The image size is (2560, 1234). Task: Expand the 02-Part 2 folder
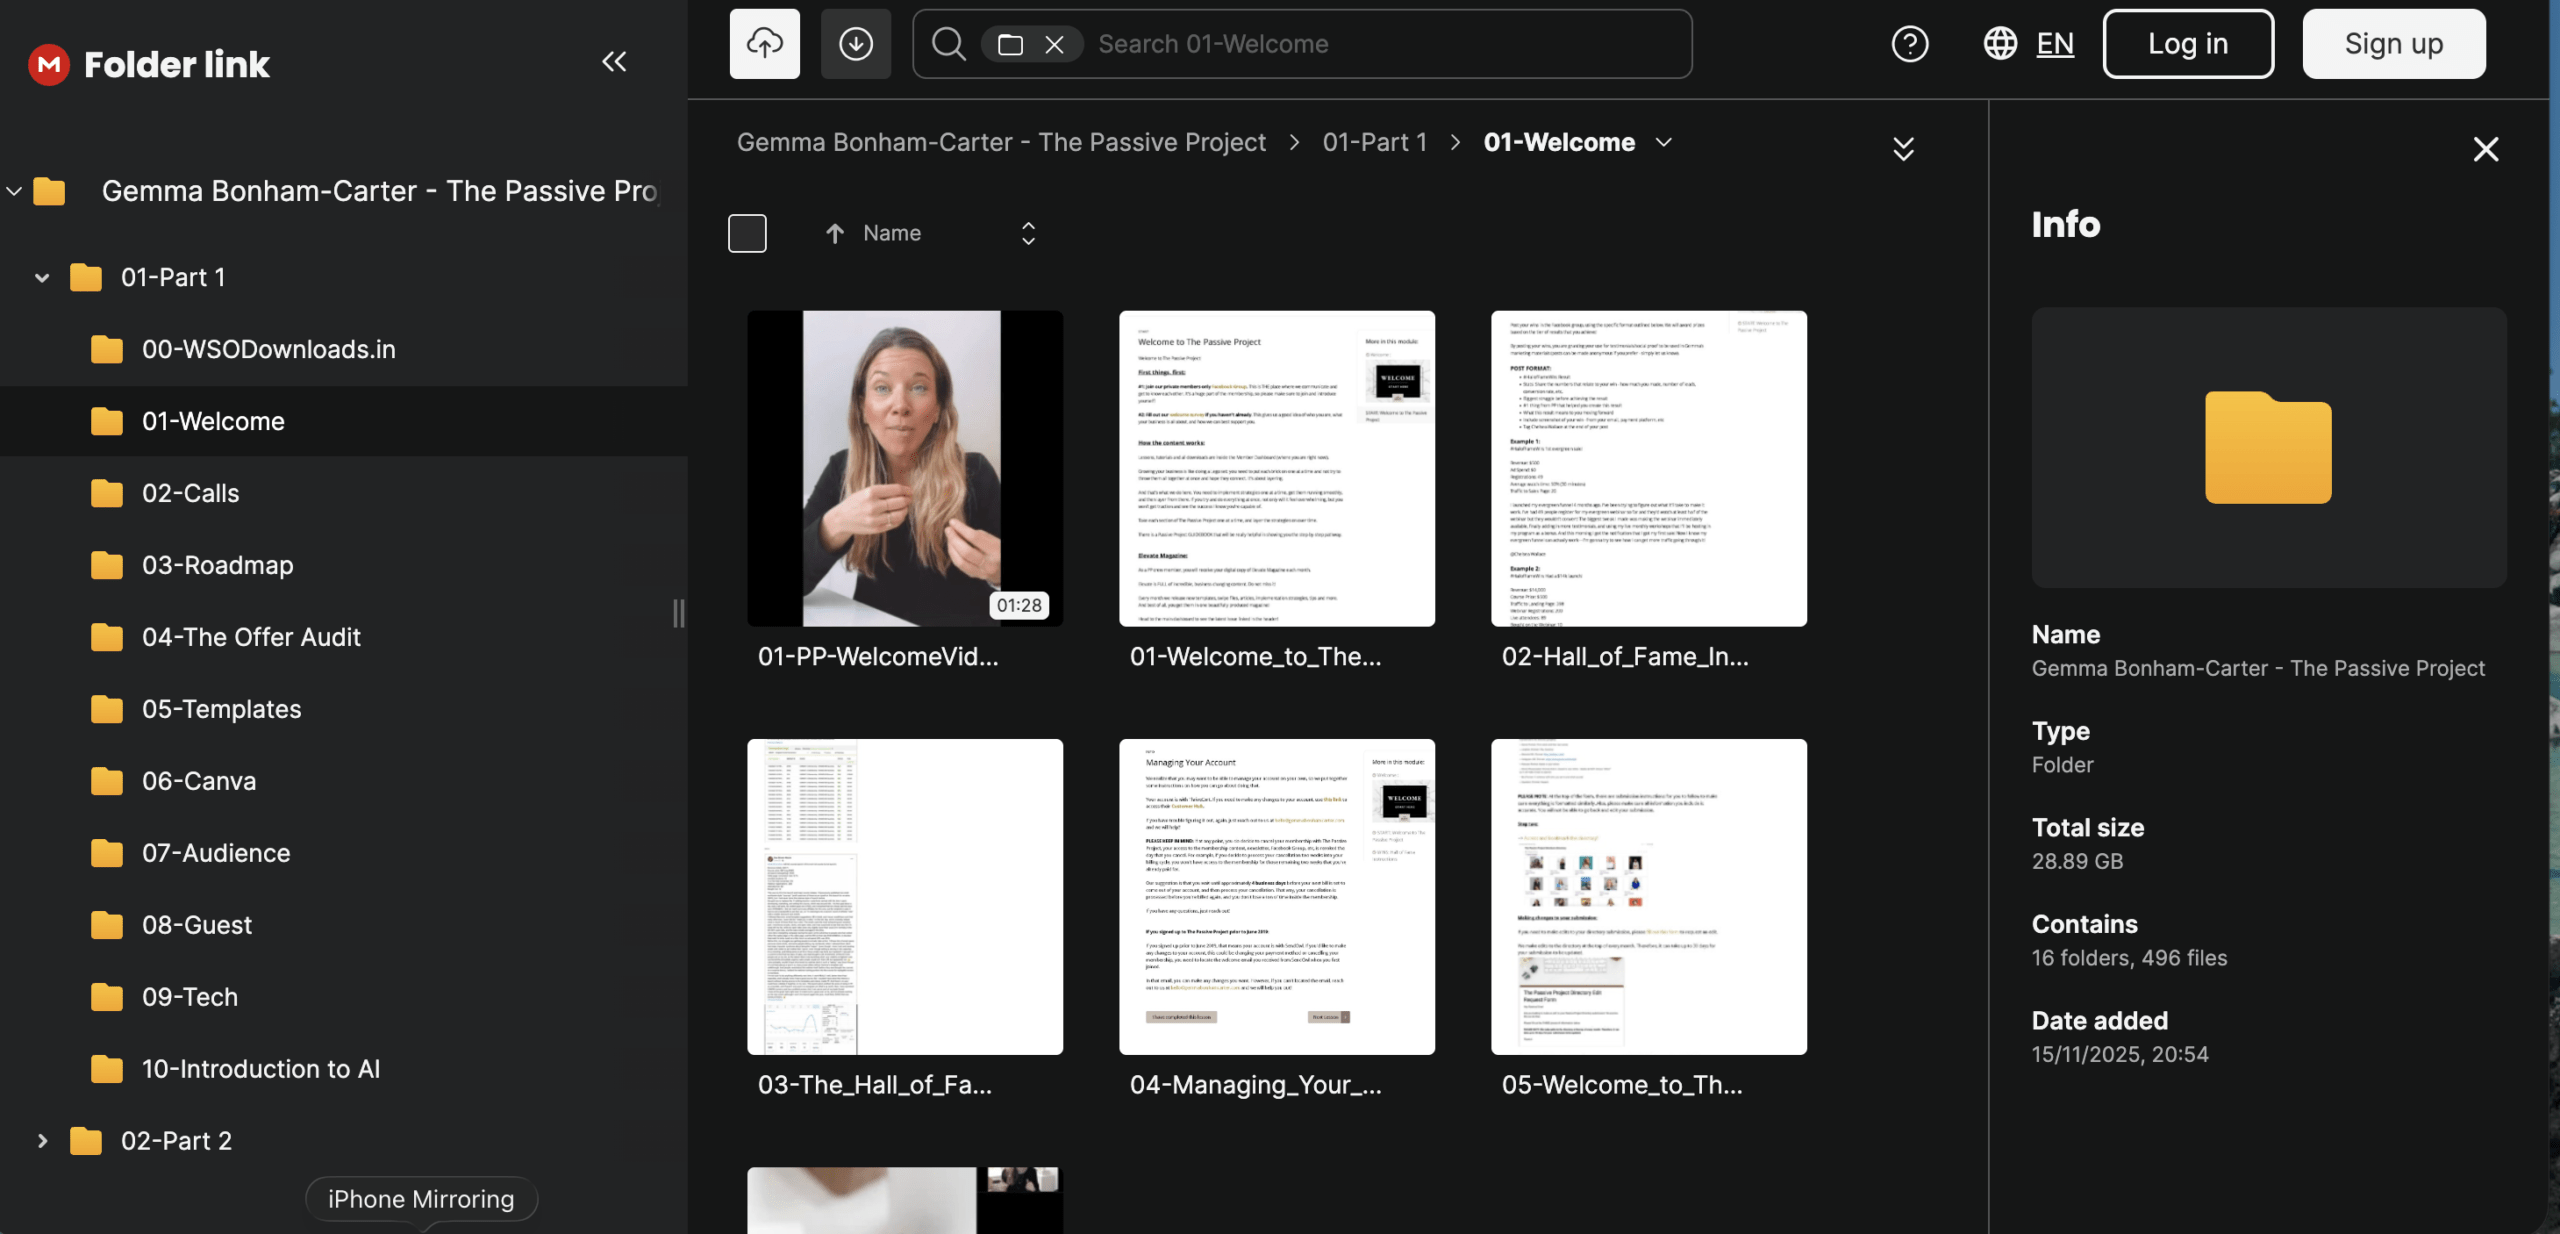[42, 1141]
